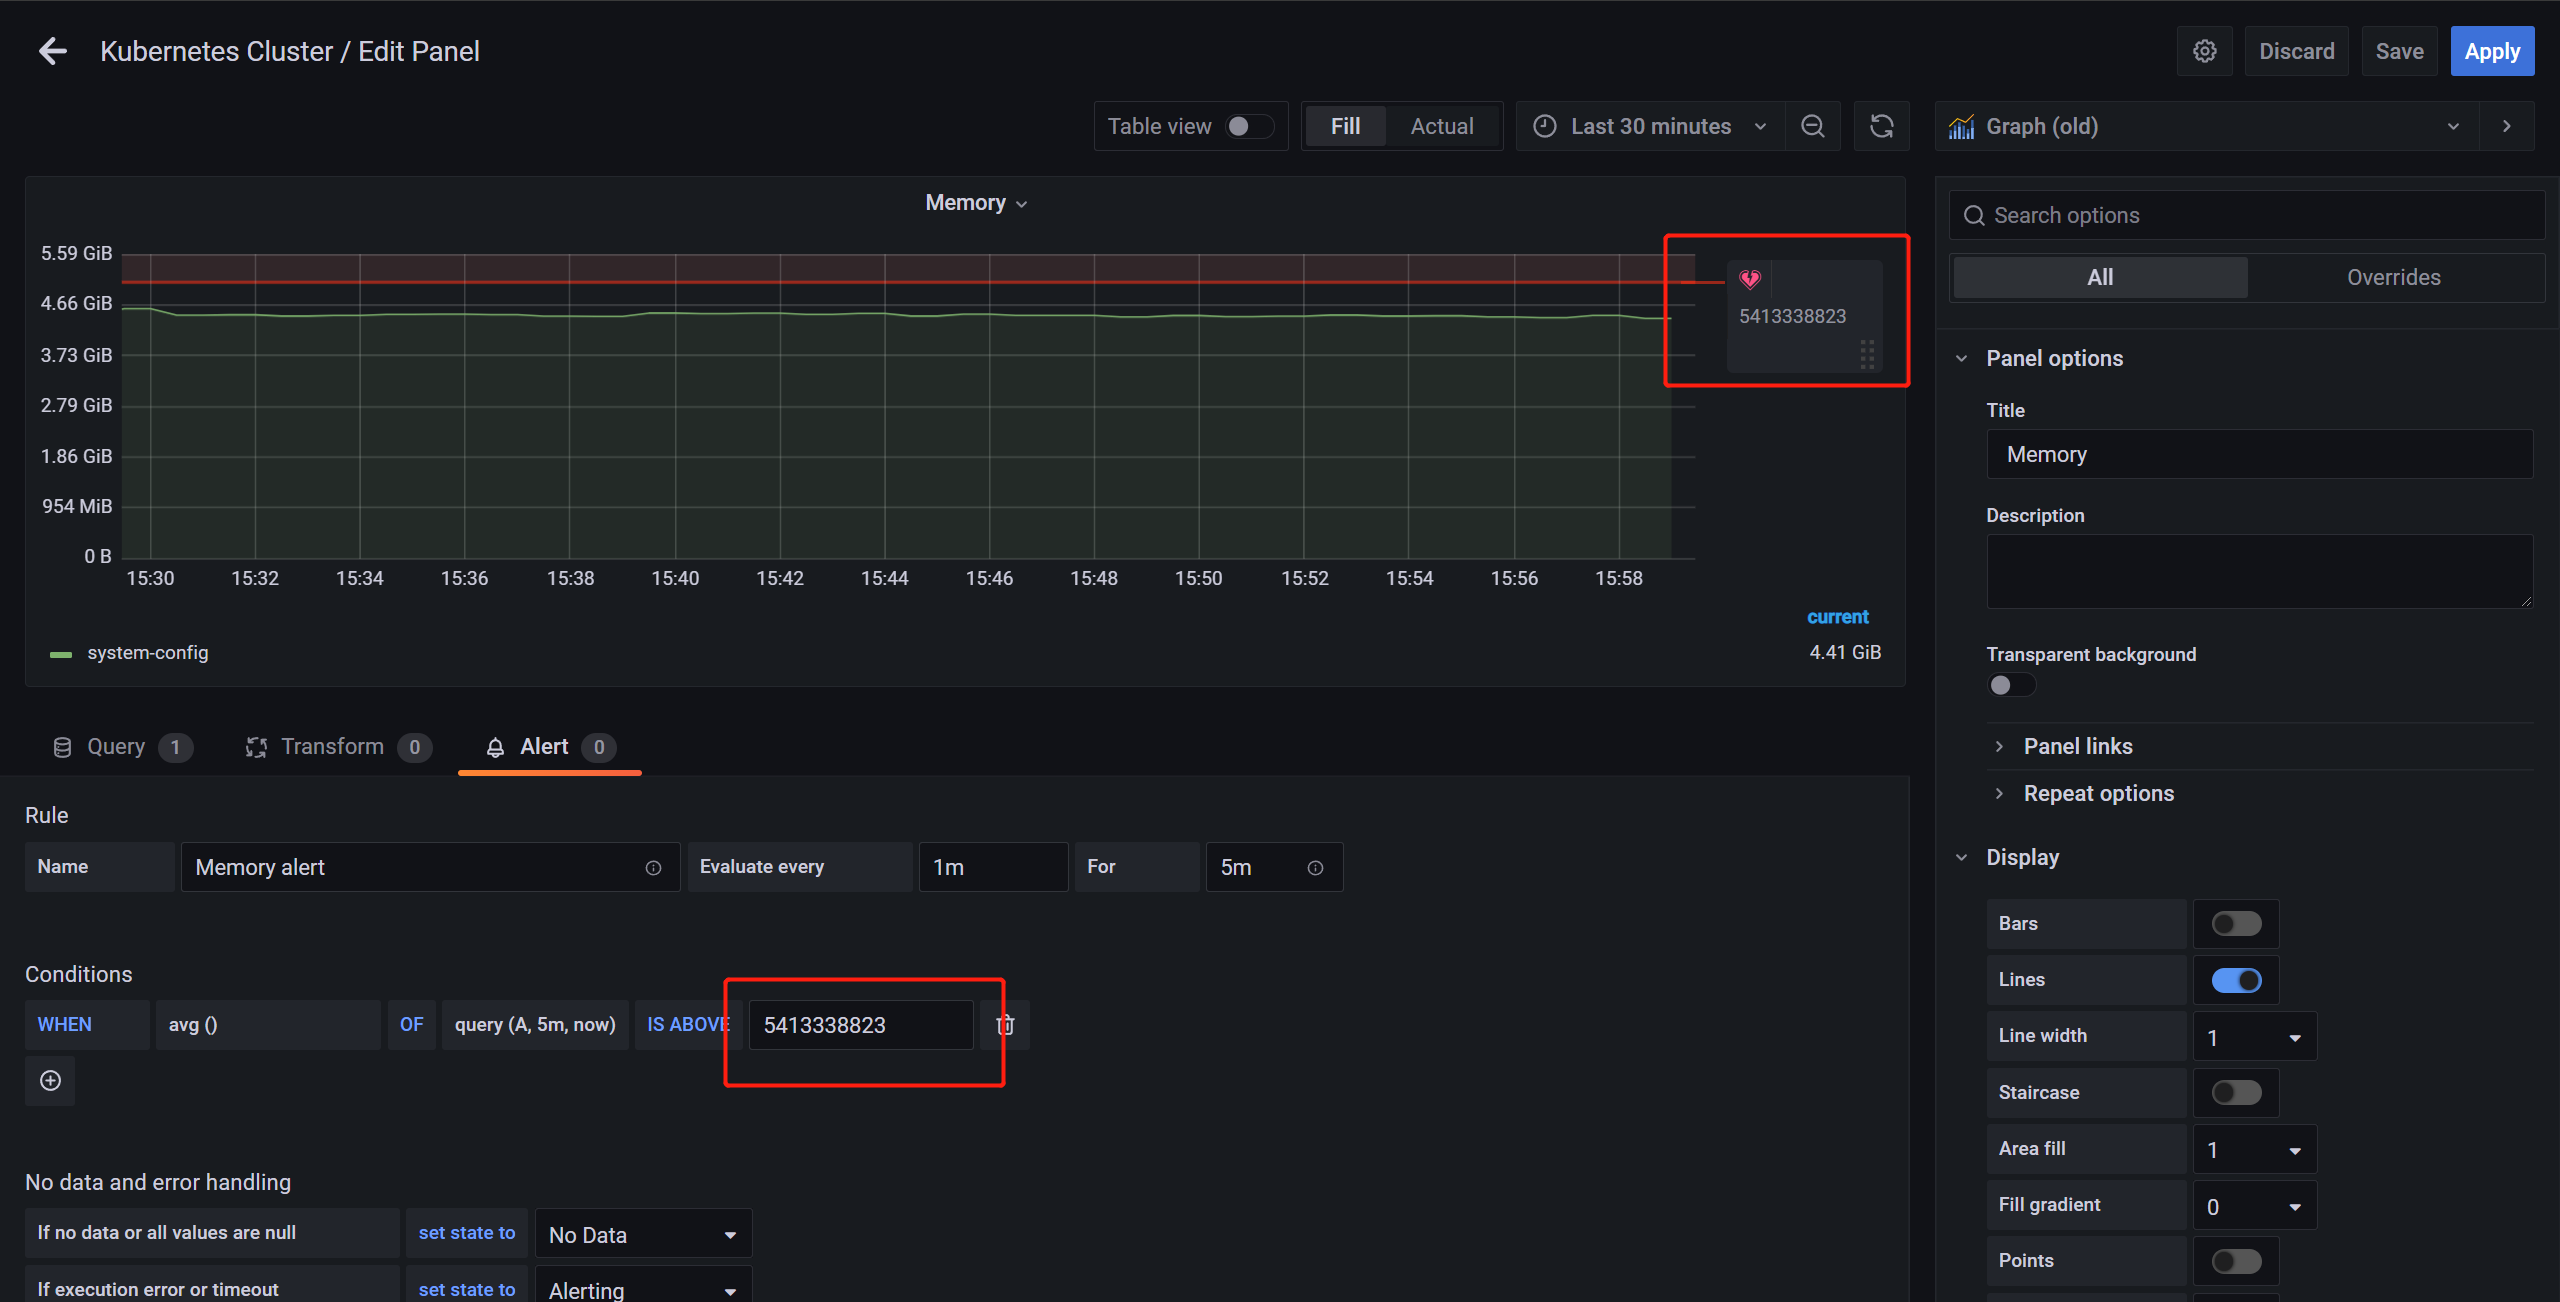The width and height of the screenshot is (2560, 1302).
Task: Click the Transform tab icon
Action: pos(256,747)
